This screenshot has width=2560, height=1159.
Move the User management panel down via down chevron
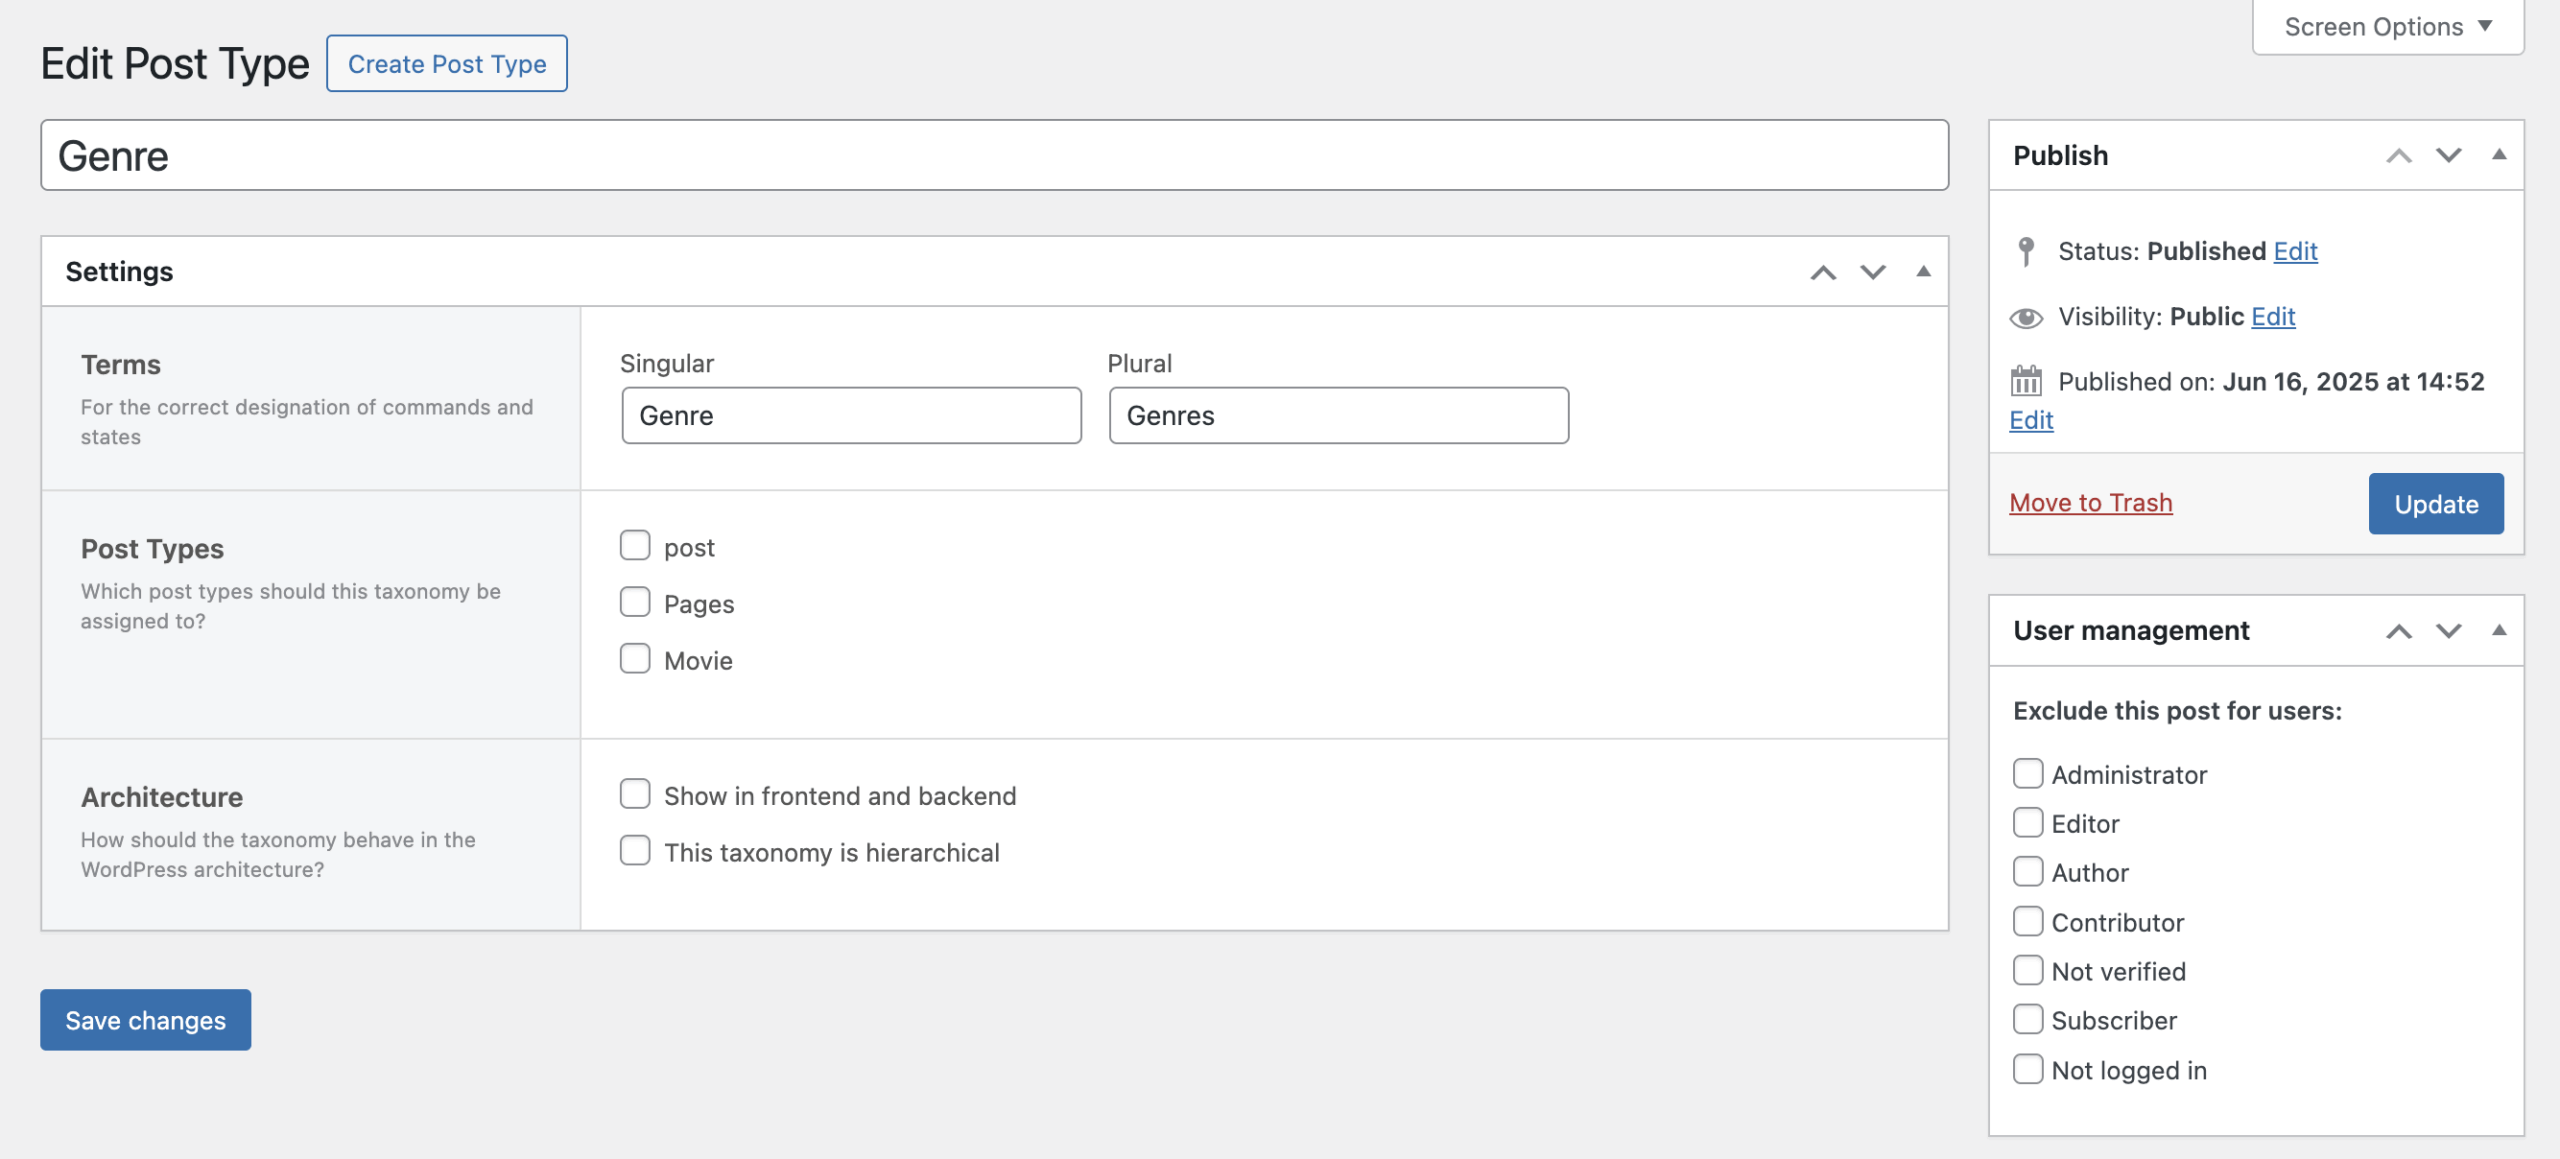pos(2448,631)
